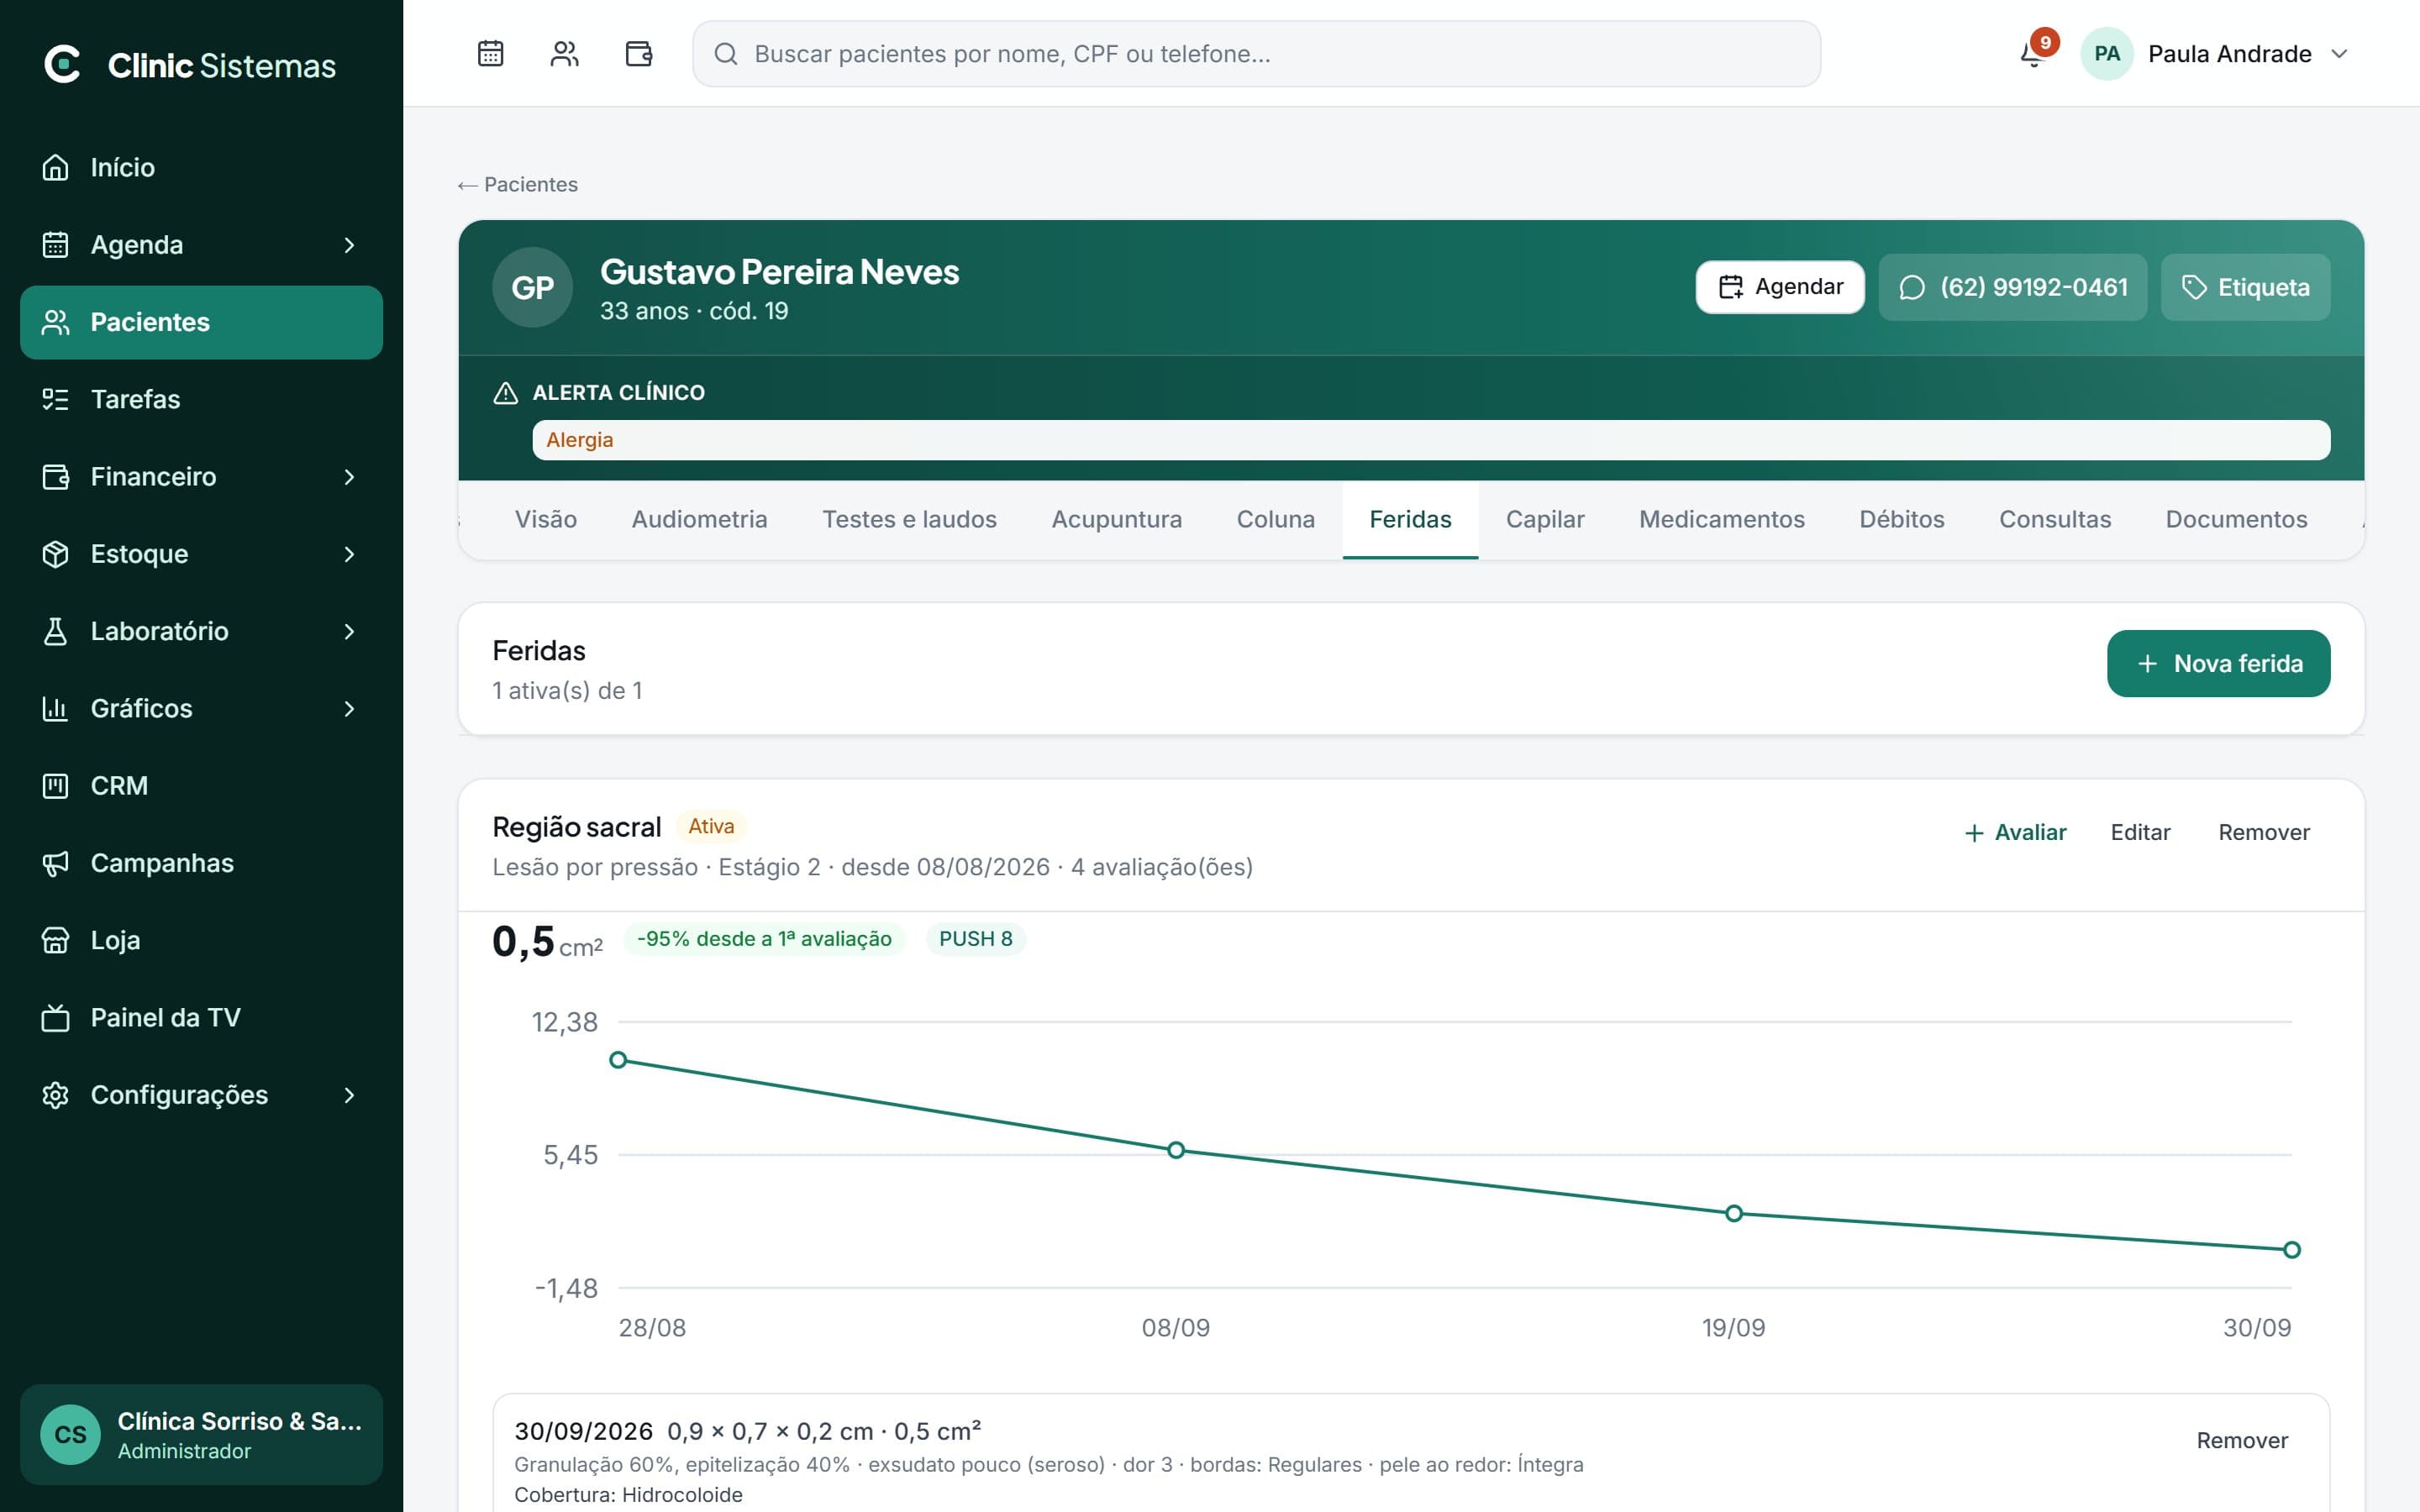
Task: Remove the 30/09/2026 evaluation entry
Action: click(x=2242, y=1440)
